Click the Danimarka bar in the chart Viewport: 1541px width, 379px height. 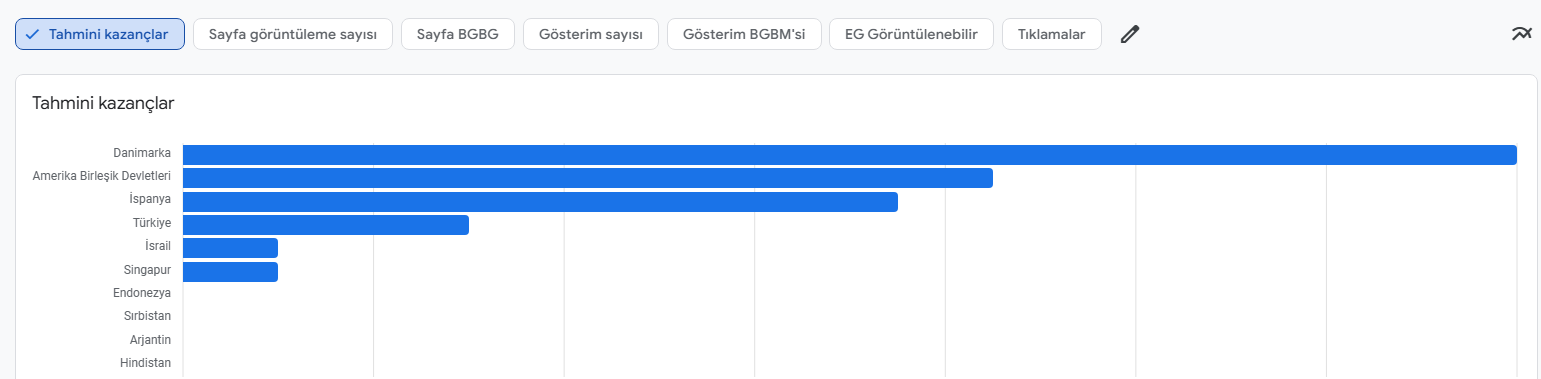850,155
